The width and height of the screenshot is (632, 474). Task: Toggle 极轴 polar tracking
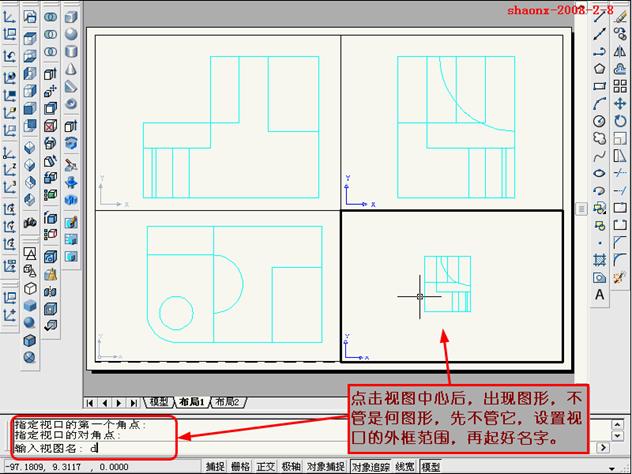tap(291, 466)
